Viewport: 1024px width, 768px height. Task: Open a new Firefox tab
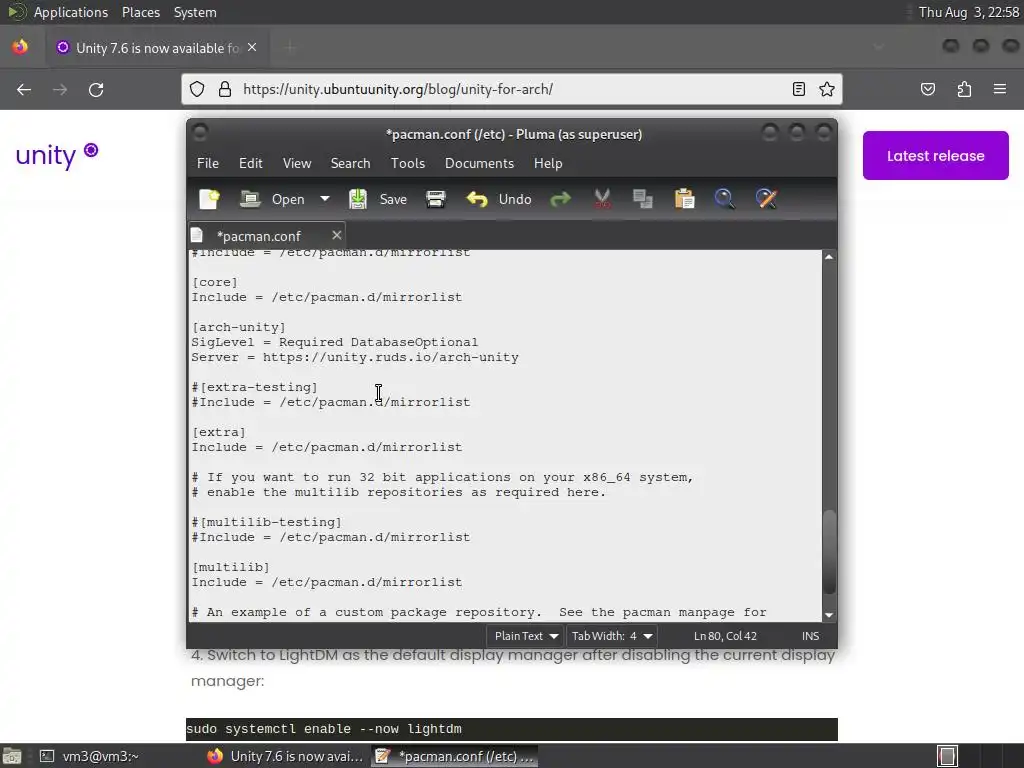(291, 48)
